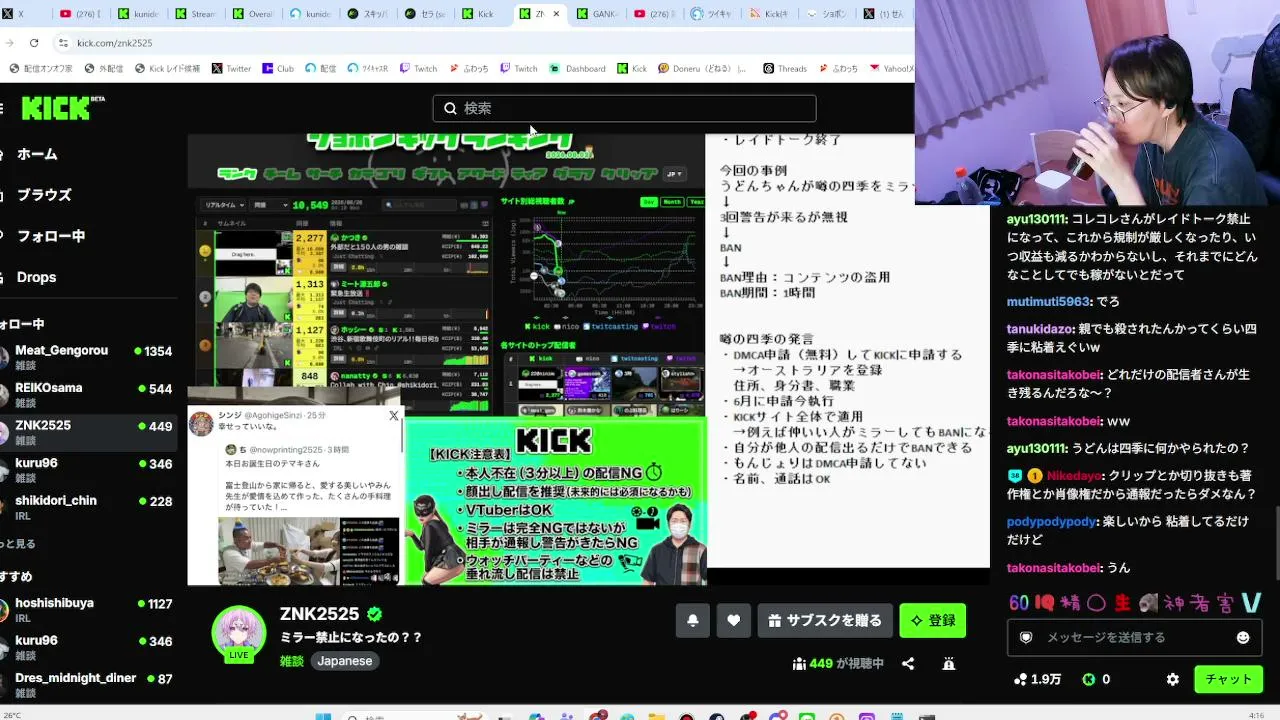Click サブスクを贈る gift sub button
This screenshot has height=720, width=1280.
point(825,621)
